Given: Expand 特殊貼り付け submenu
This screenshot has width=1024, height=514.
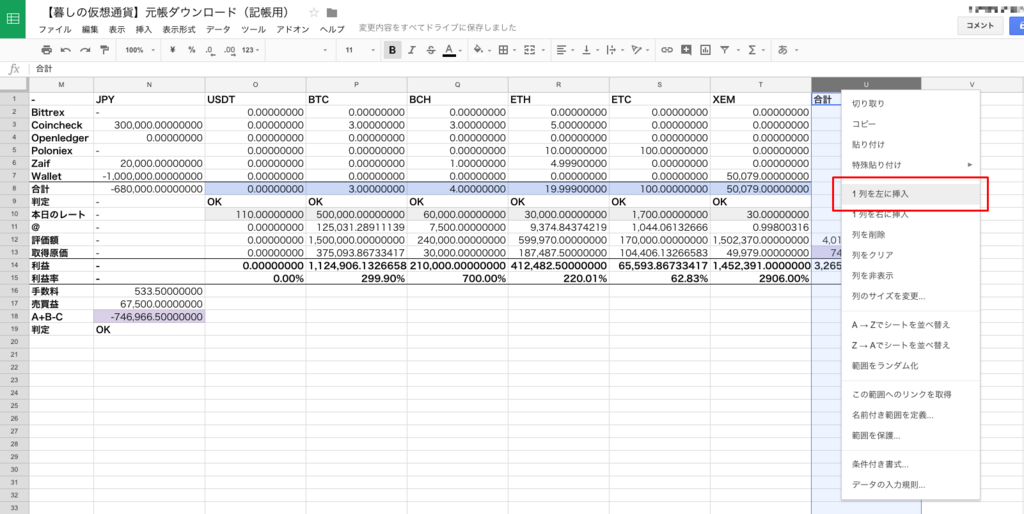Looking at the screenshot, I should (911, 165).
